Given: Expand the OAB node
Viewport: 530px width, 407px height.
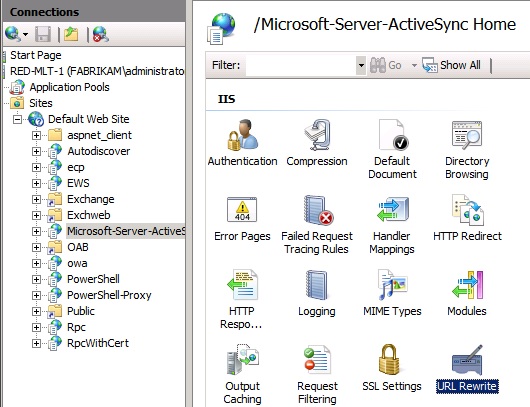Looking at the screenshot, I should [x=36, y=247].
